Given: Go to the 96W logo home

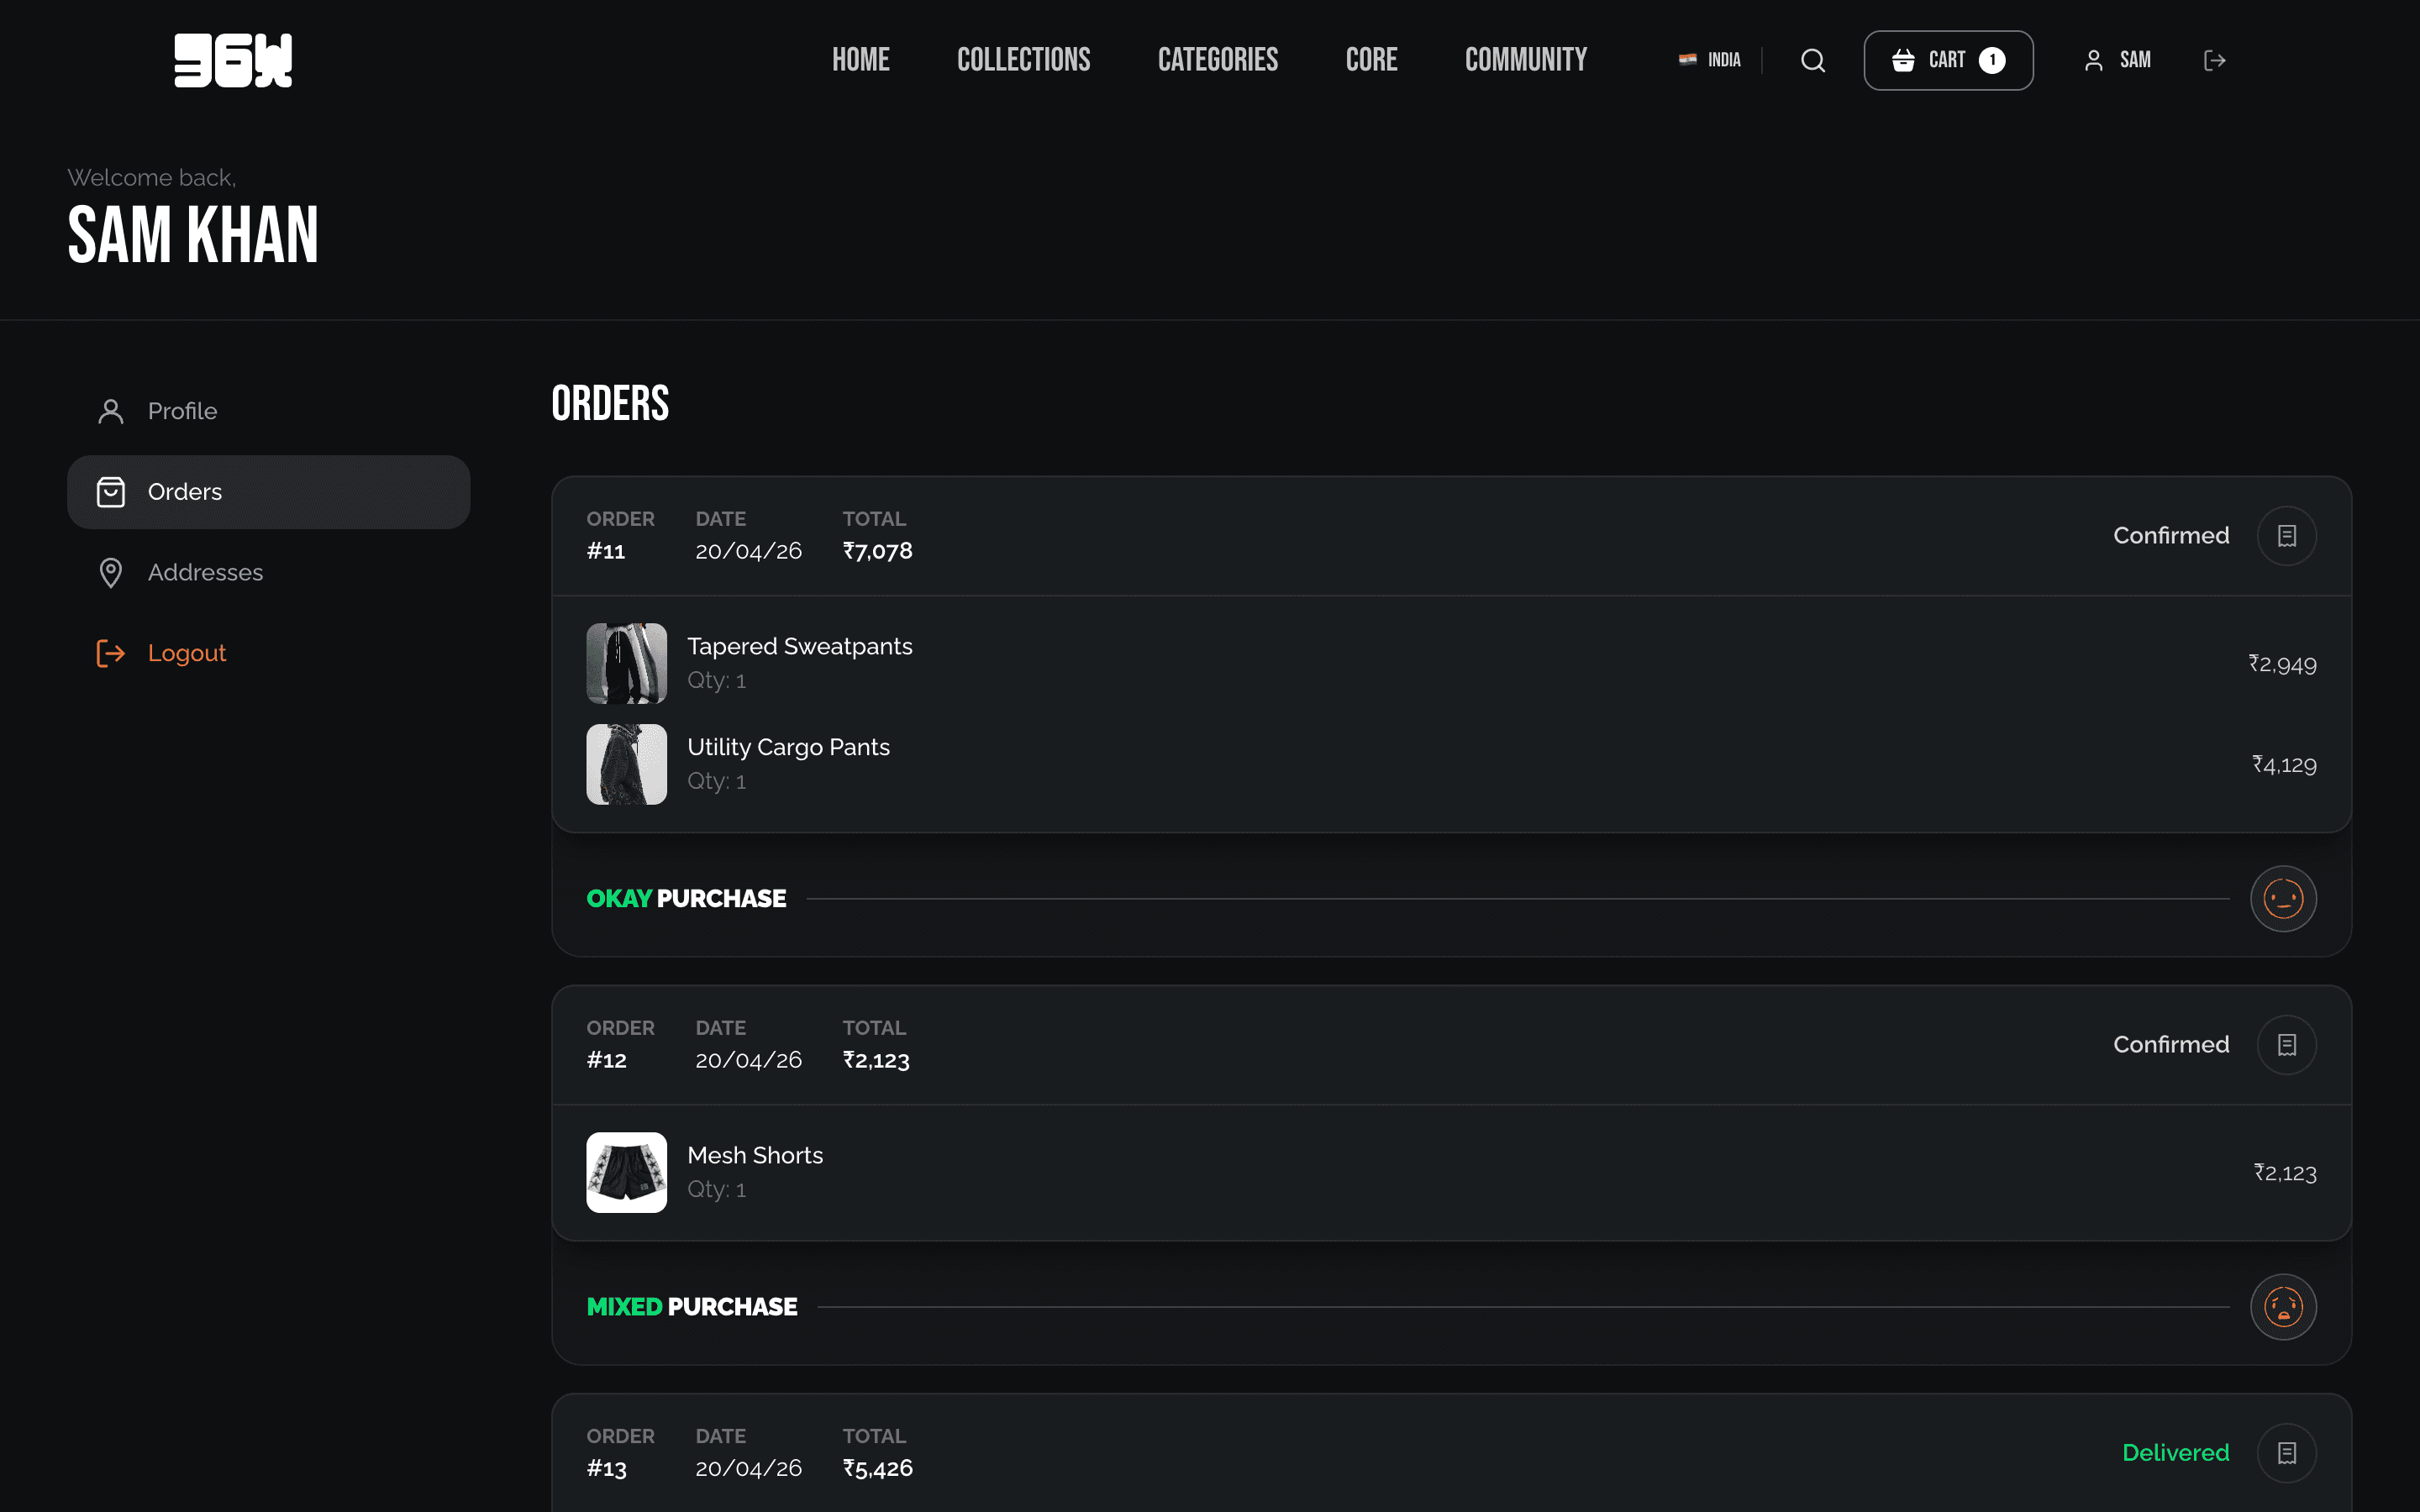Looking at the screenshot, I should (233, 61).
